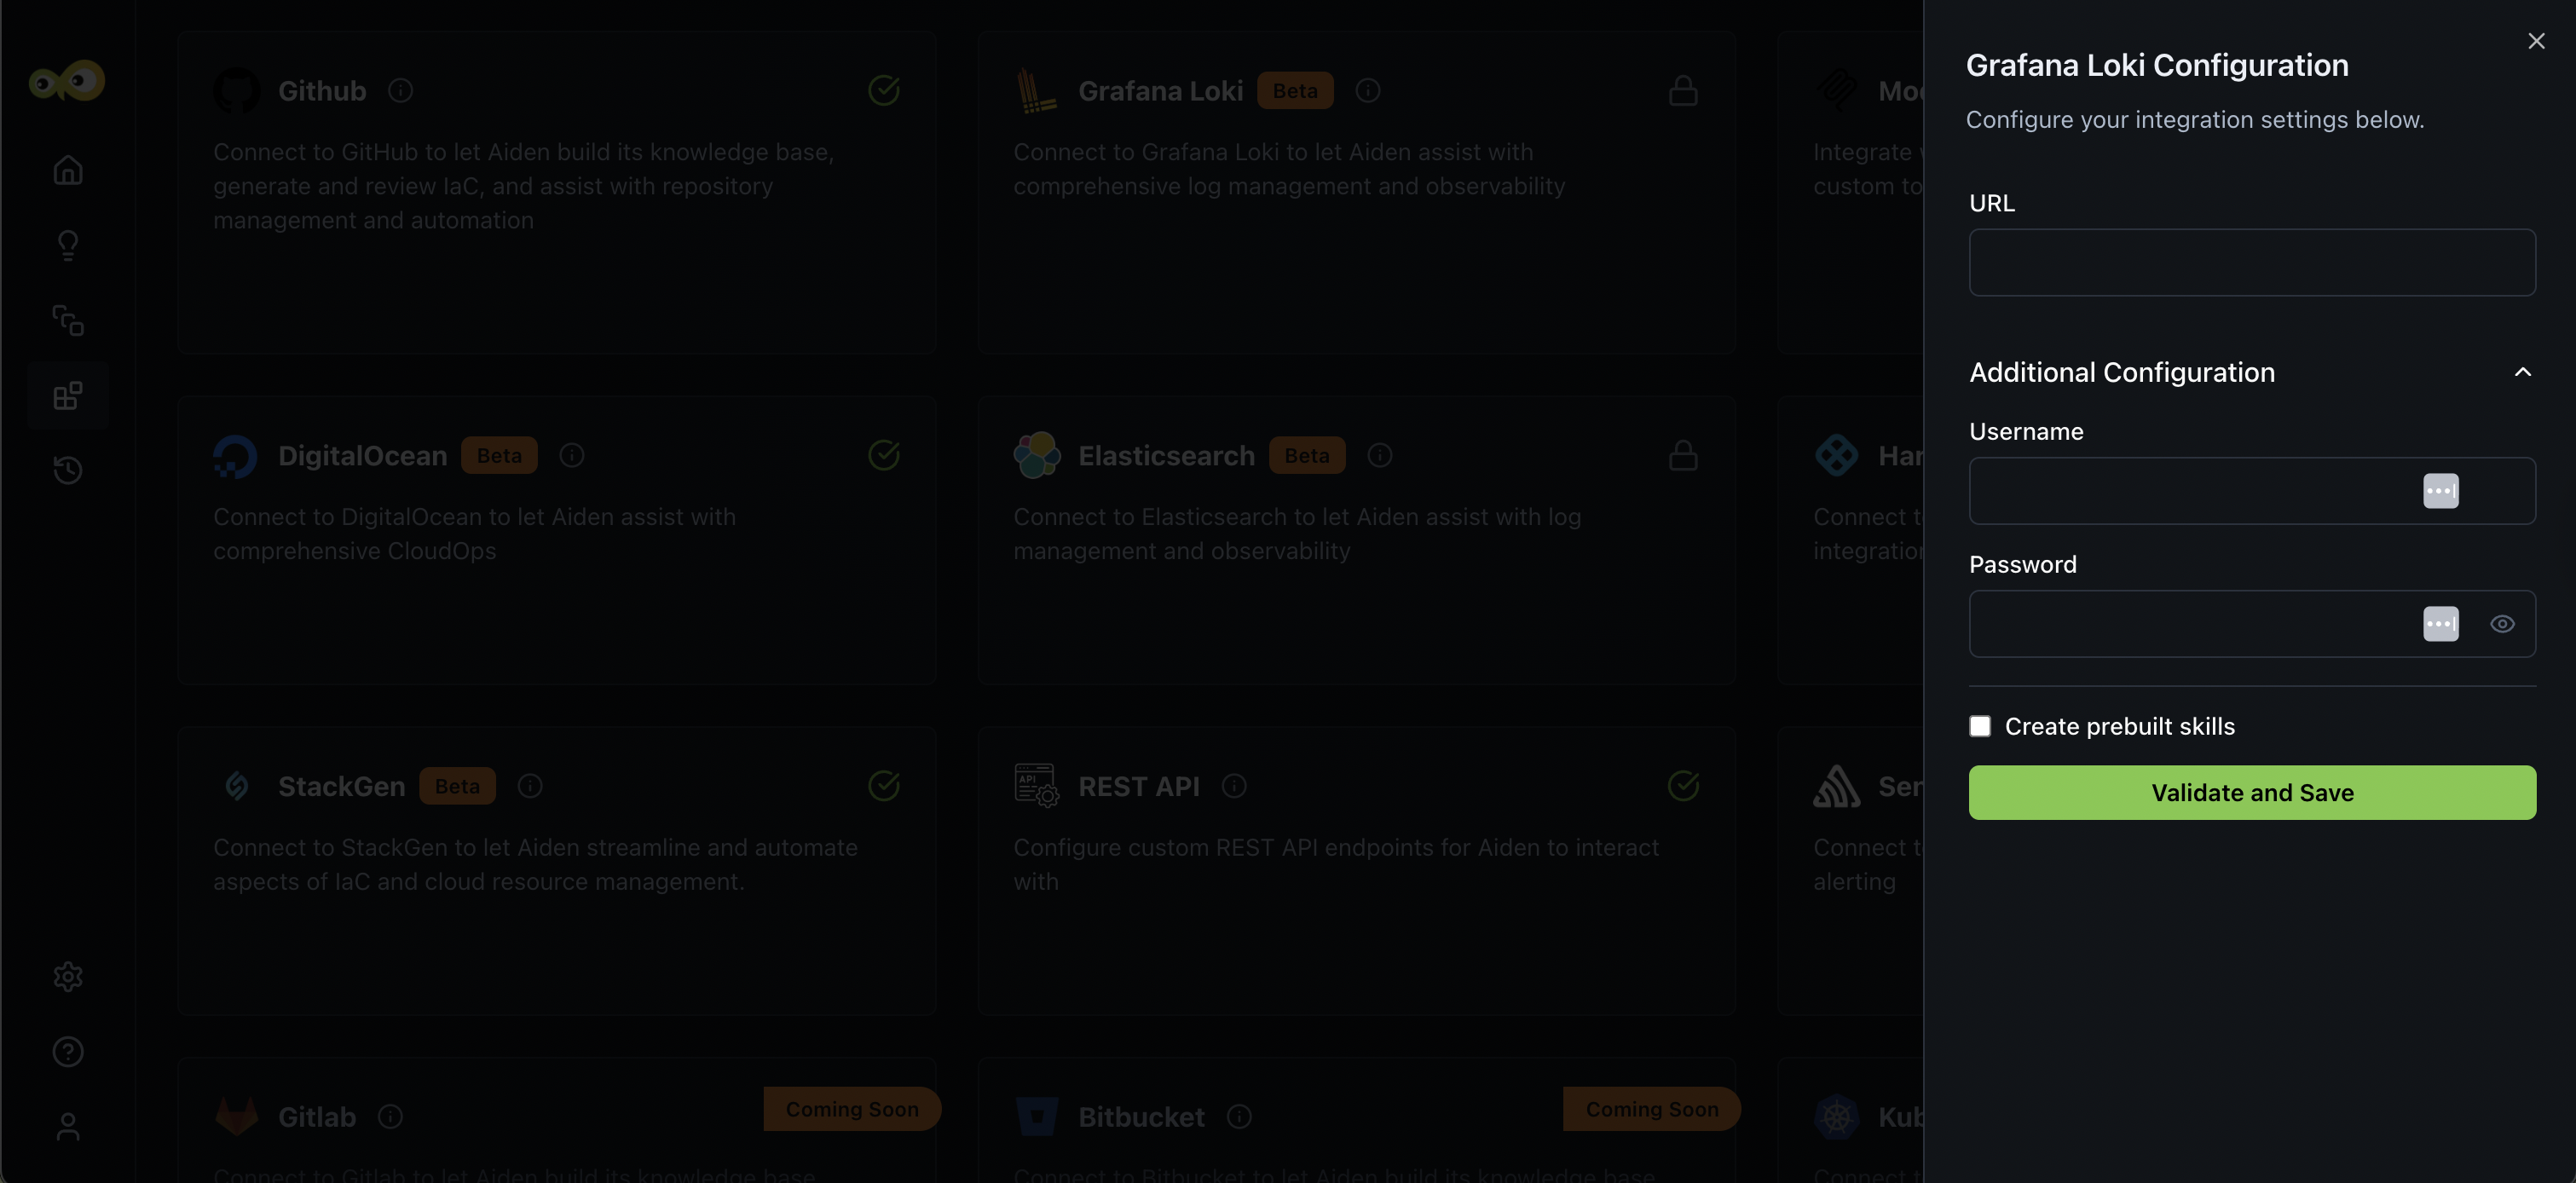Open the integrations sidebar icon
The height and width of the screenshot is (1183, 2576).
tap(68, 396)
